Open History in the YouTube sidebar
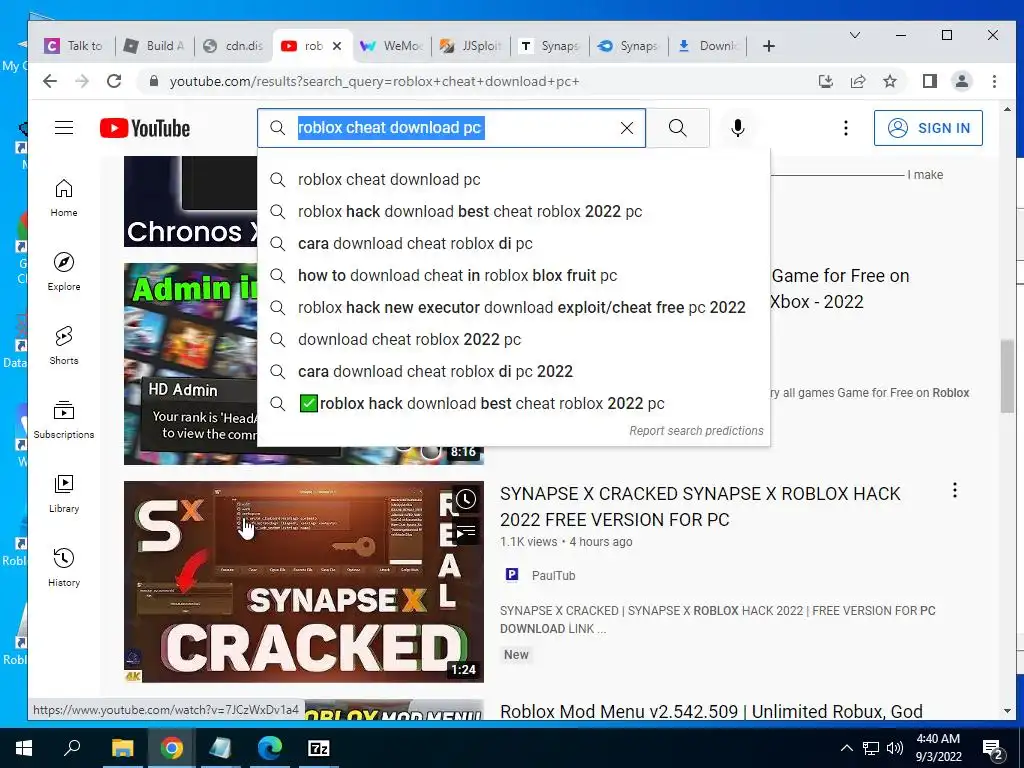The width and height of the screenshot is (1024, 768). click(x=64, y=568)
